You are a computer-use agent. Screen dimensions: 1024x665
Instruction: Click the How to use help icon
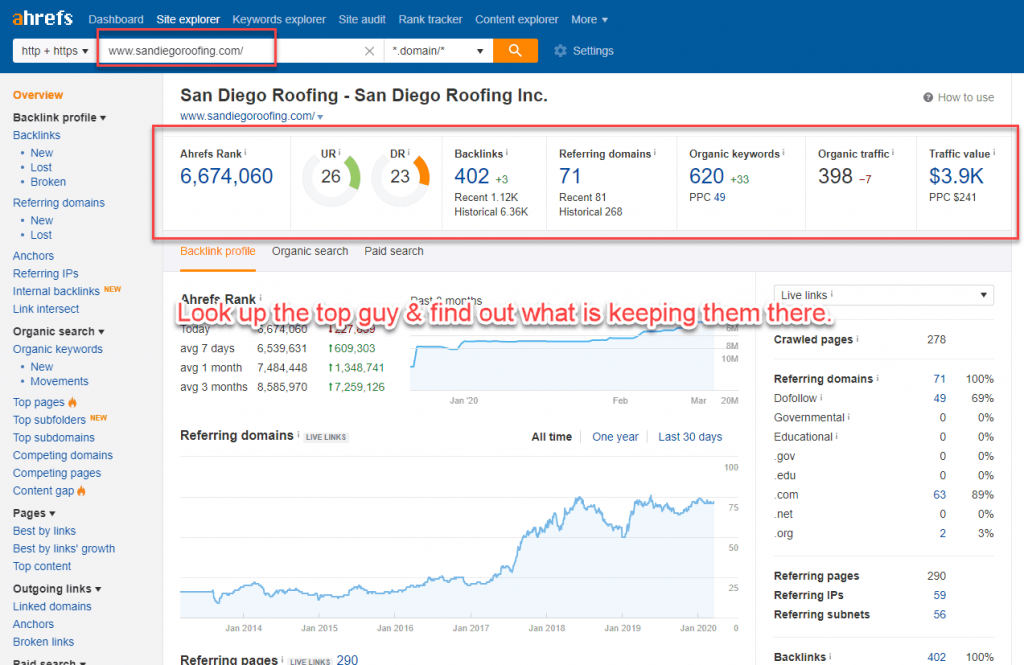coord(929,97)
